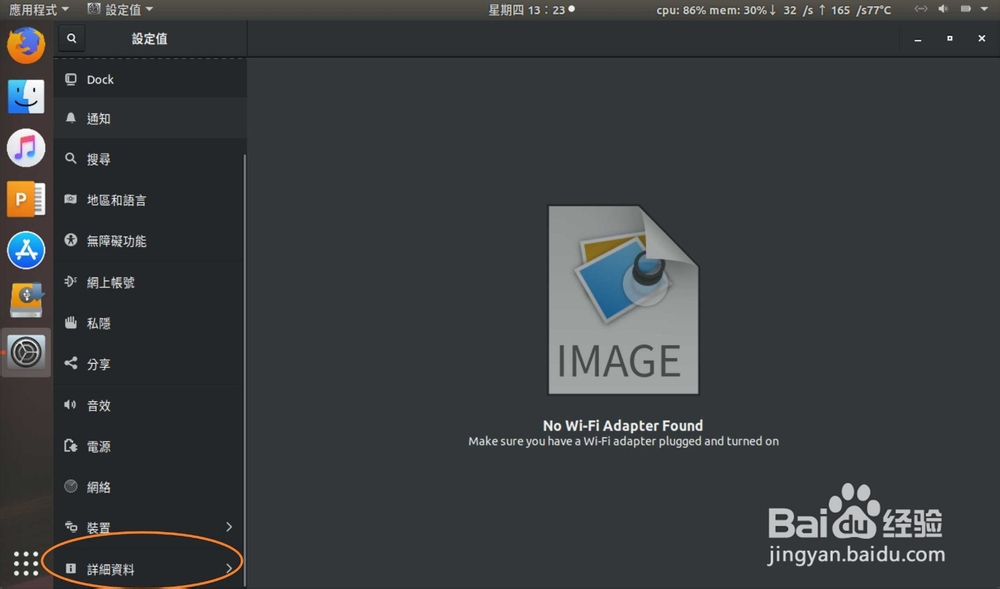
Task: Click the share icon for 分享
Action: [x=71, y=363]
